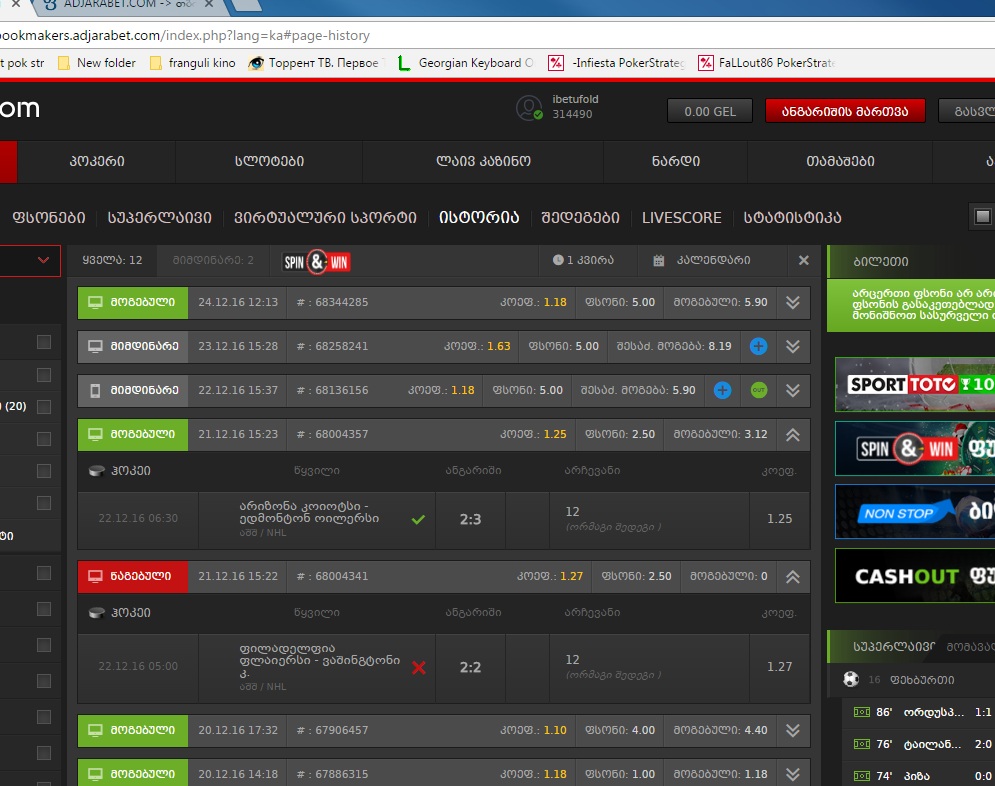This screenshot has width=995, height=786.
Task: Click monitor icon on pending bet 68258241
Action: (95, 346)
